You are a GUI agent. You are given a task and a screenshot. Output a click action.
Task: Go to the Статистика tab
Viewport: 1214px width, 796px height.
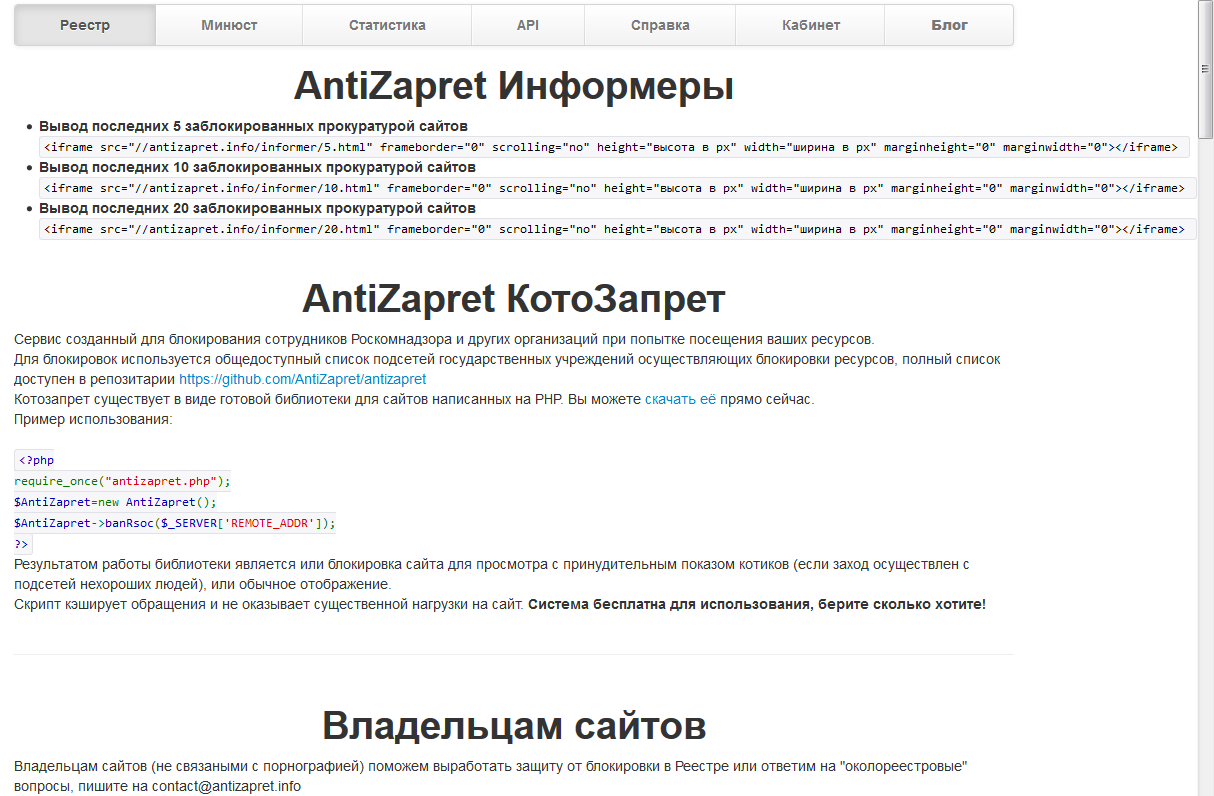387,25
